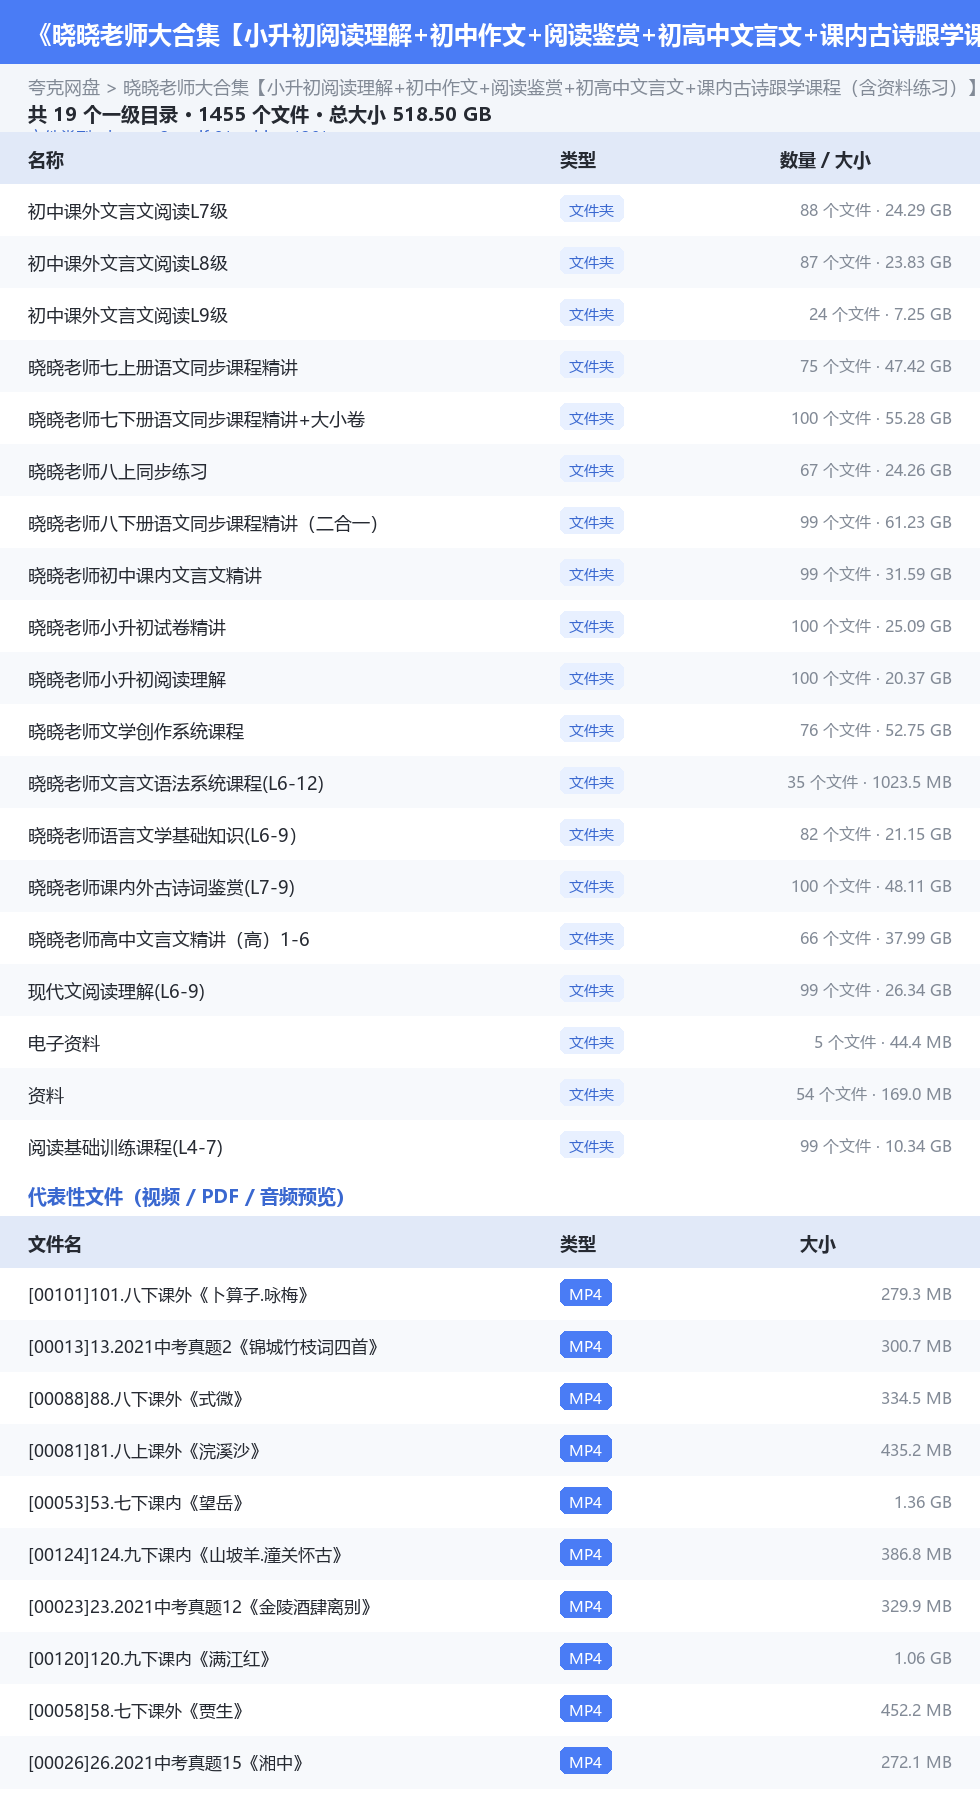Open 阅读基础训练课程(L4-7) folder
The image size is (980, 1820).
point(125,1147)
